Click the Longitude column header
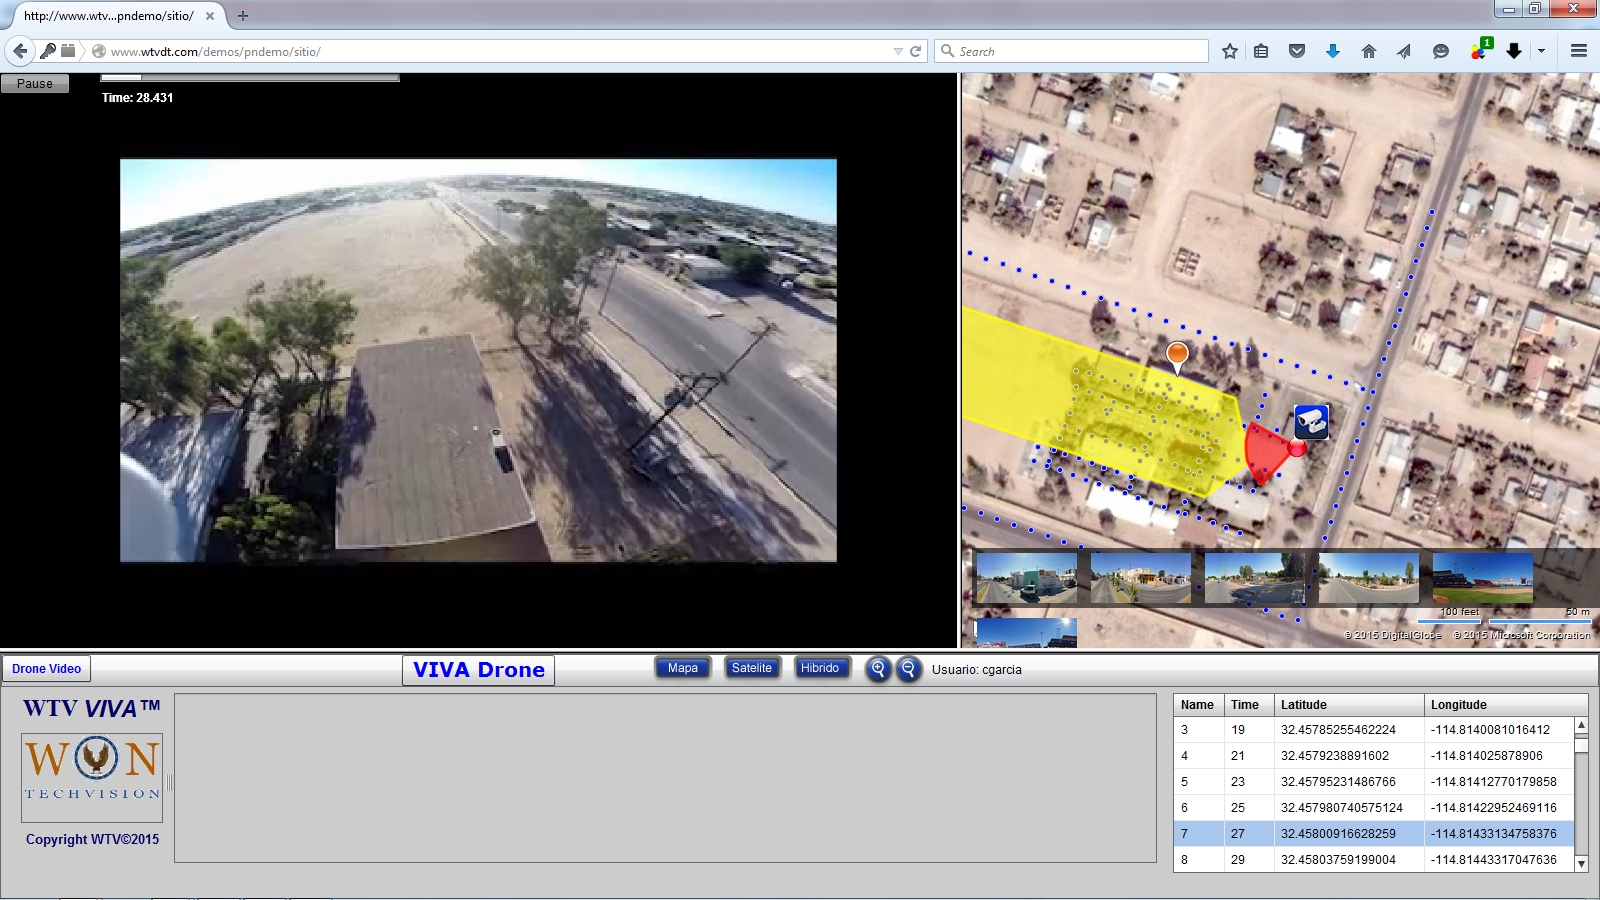The height and width of the screenshot is (900, 1600). pyautogui.click(x=1506, y=705)
